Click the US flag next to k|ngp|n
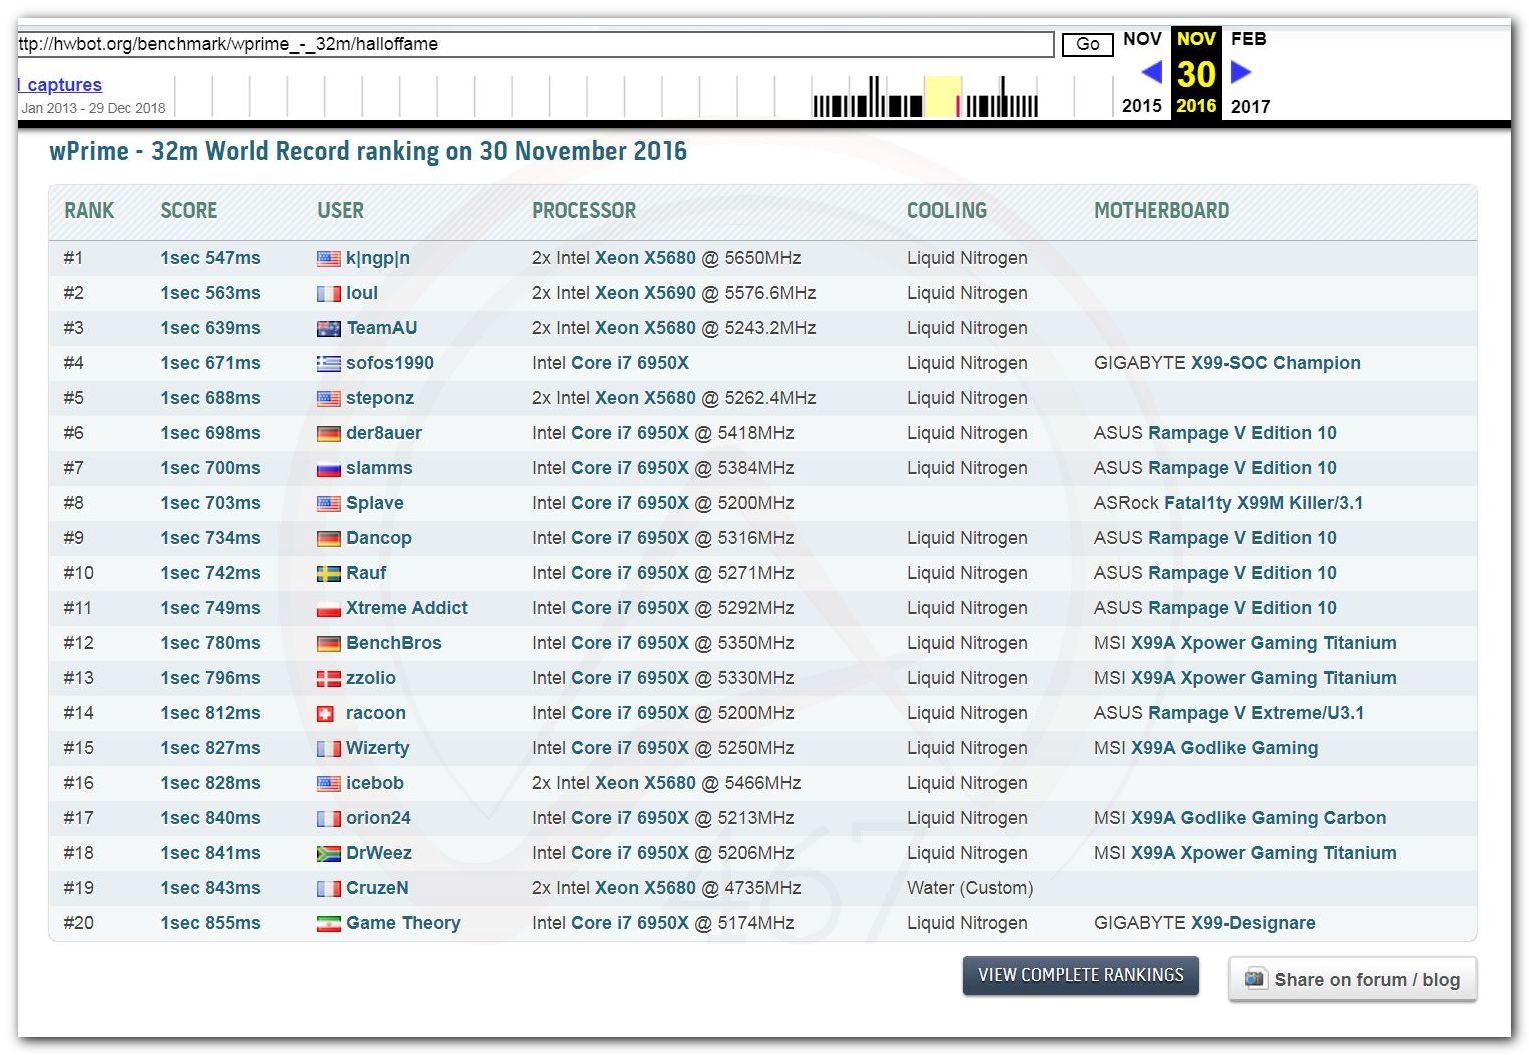Viewport: 1529px width, 1055px height. 328,259
